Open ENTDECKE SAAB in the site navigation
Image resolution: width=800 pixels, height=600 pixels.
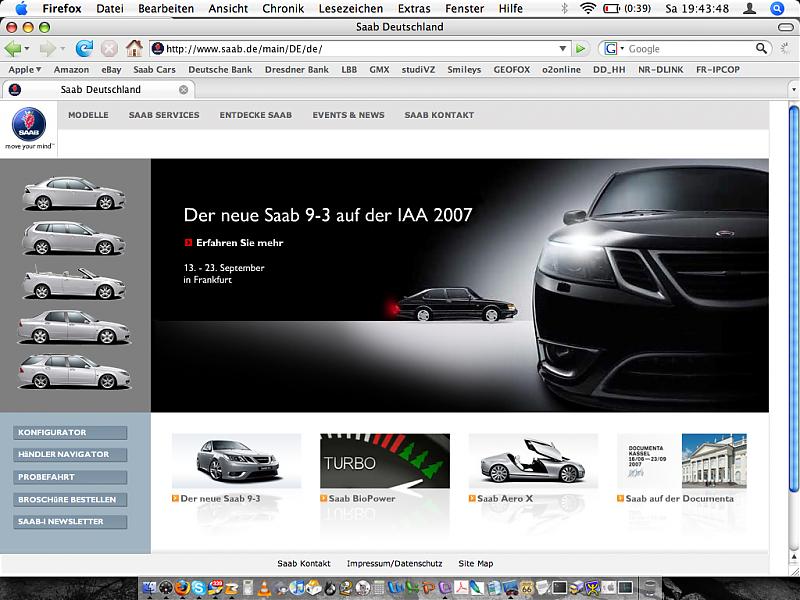(x=256, y=115)
